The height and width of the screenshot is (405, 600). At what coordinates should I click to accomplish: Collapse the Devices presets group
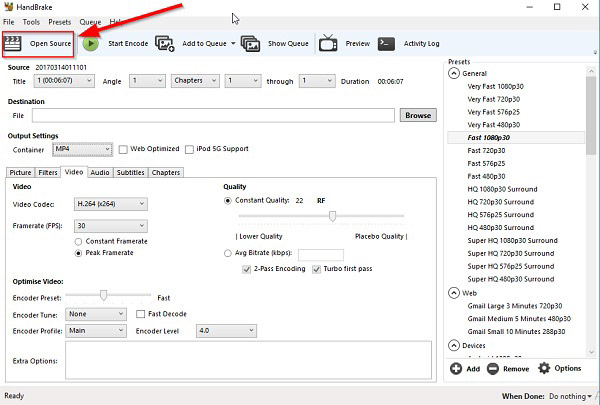(x=454, y=346)
